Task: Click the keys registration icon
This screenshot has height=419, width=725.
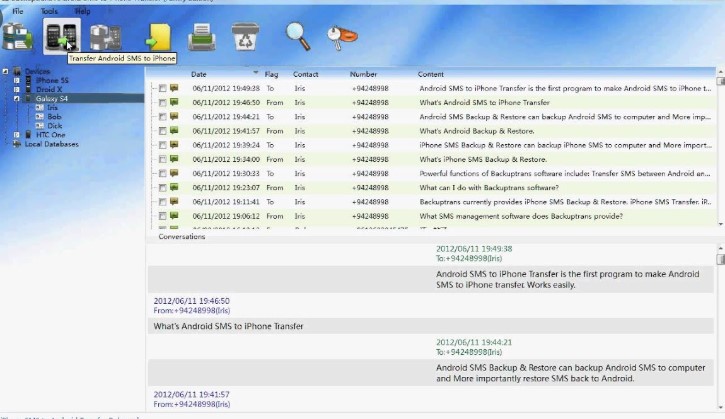Action: [x=342, y=37]
